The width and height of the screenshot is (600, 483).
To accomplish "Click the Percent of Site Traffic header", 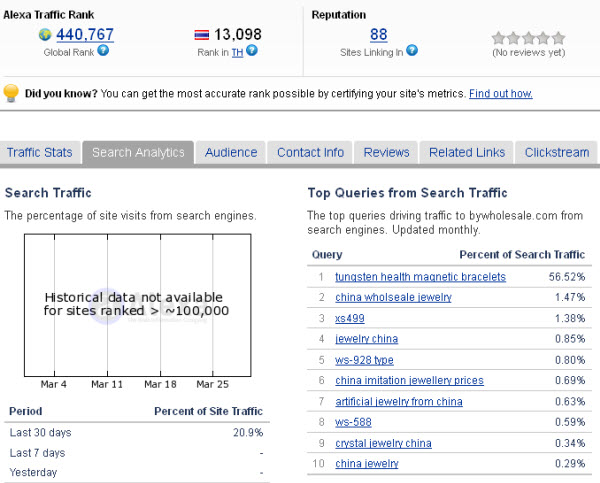I will [x=209, y=411].
